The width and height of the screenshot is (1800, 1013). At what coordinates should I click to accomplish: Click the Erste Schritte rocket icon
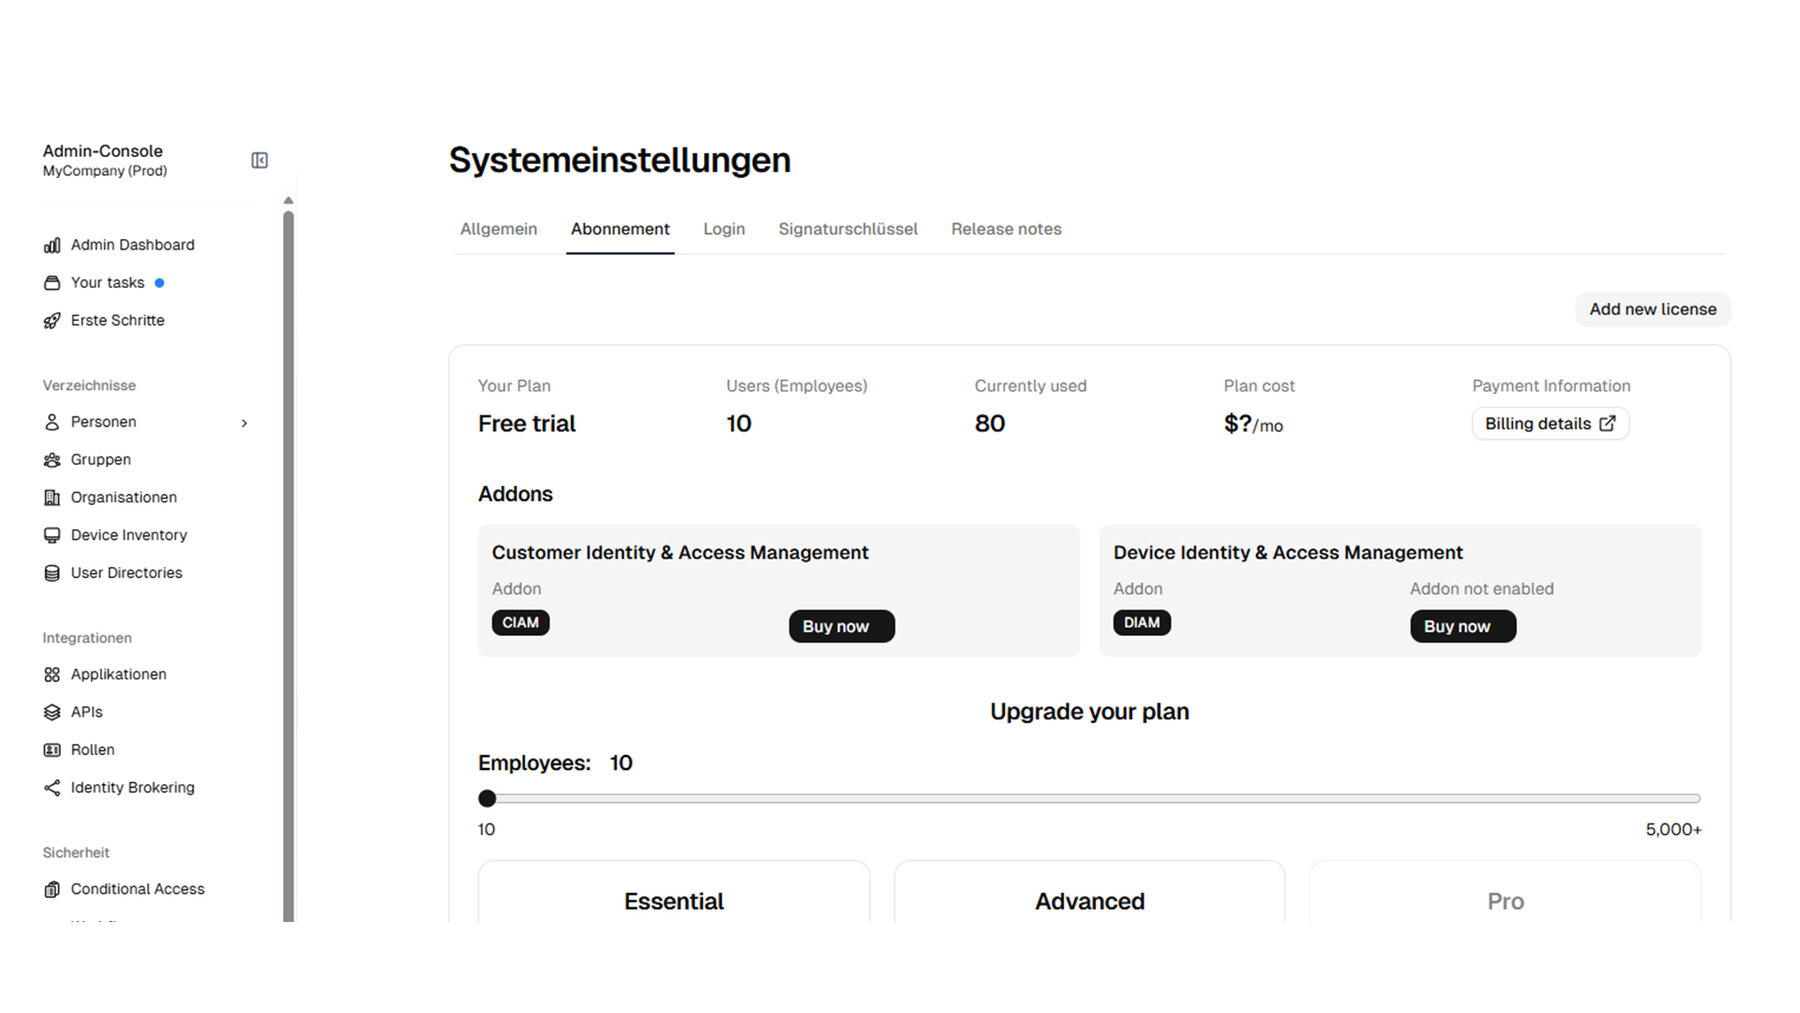[x=52, y=321]
